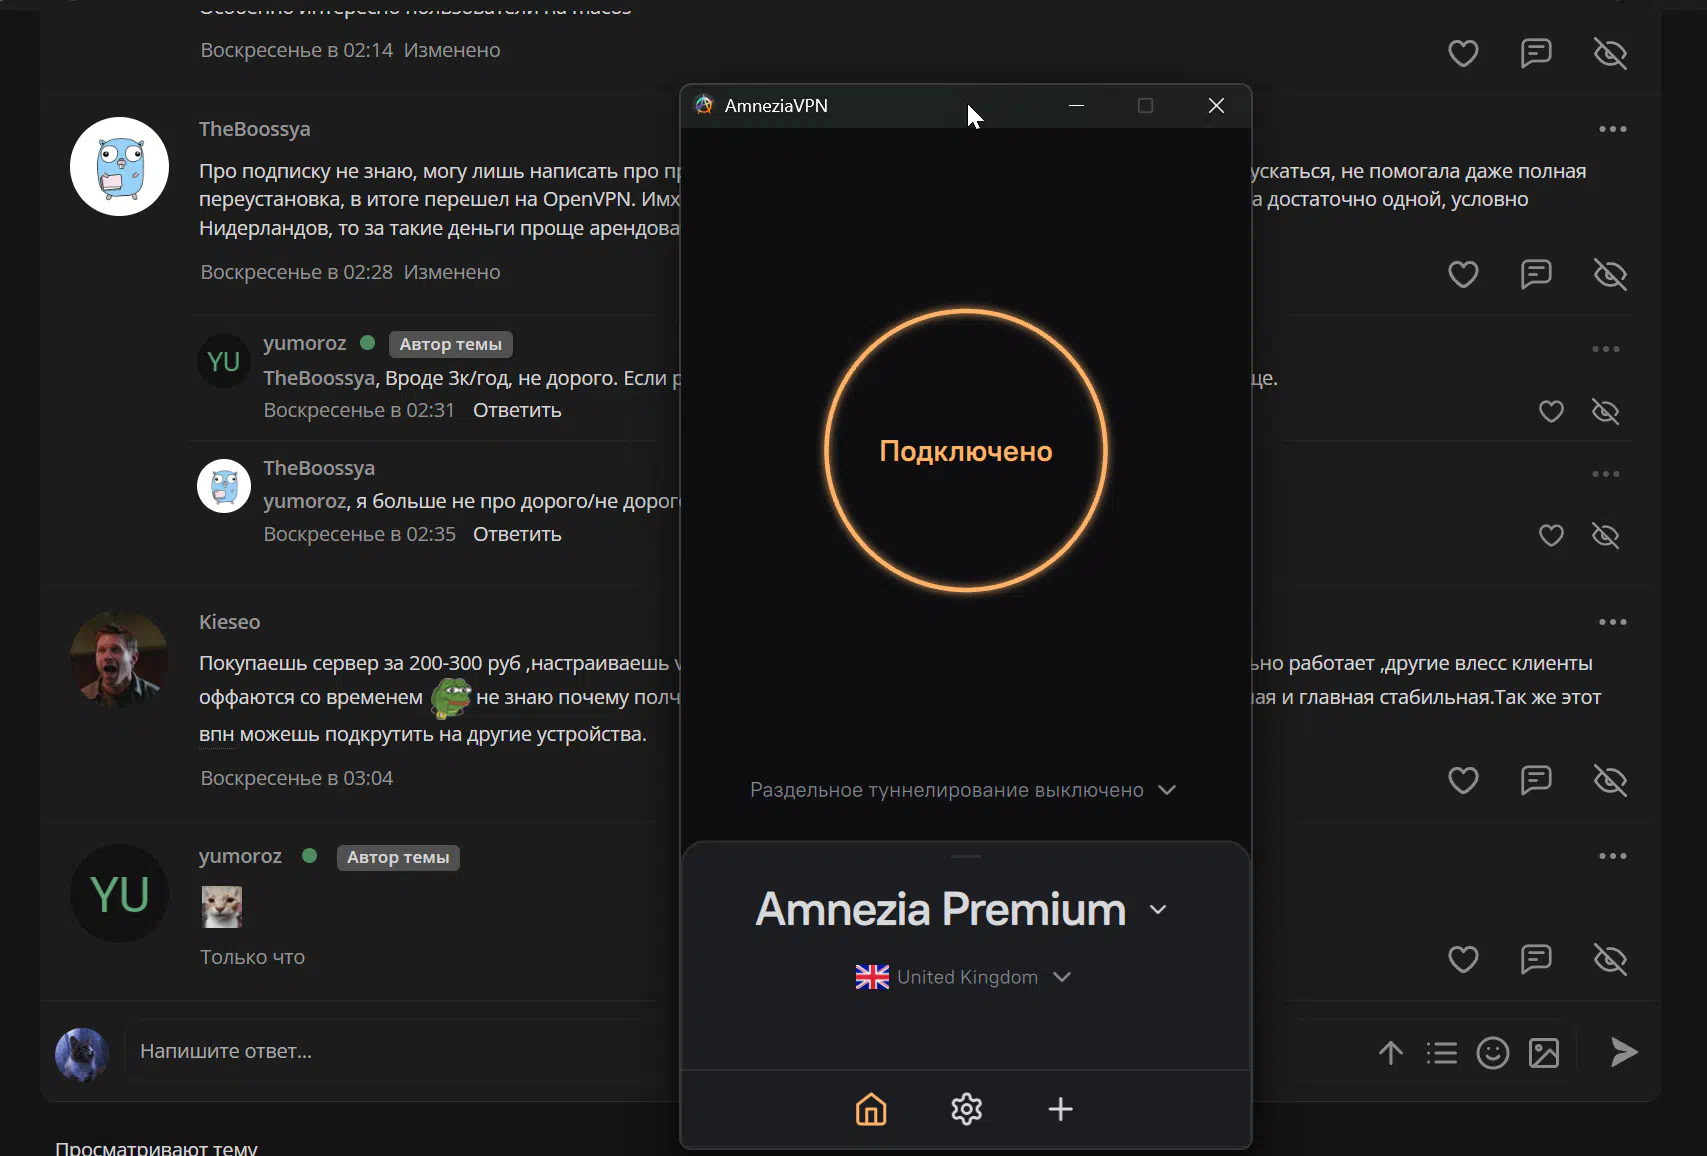Click the Pepe frog emoji in Kieseo's post
Image resolution: width=1707 pixels, height=1156 pixels.
click(x=450, y=697)
